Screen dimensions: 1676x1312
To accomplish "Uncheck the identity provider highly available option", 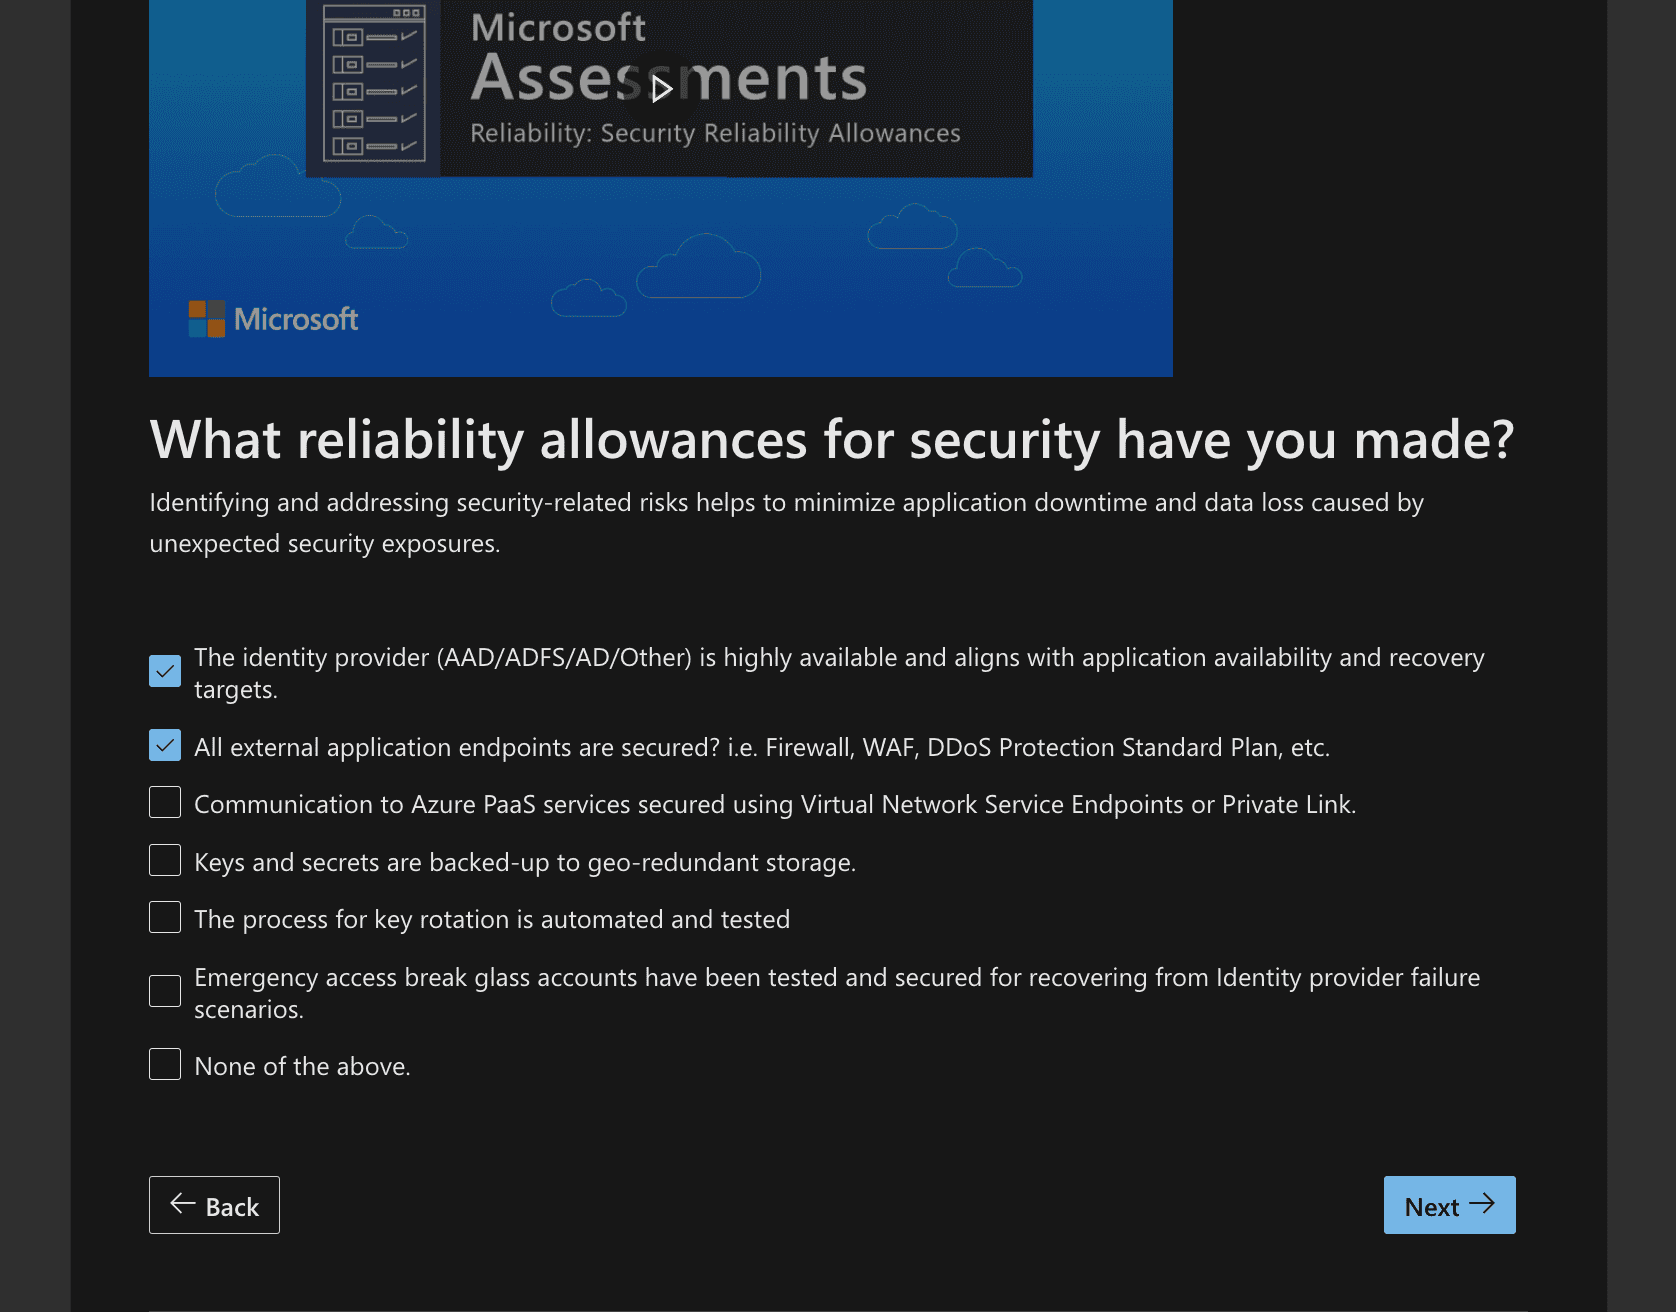I will (165, 672).
